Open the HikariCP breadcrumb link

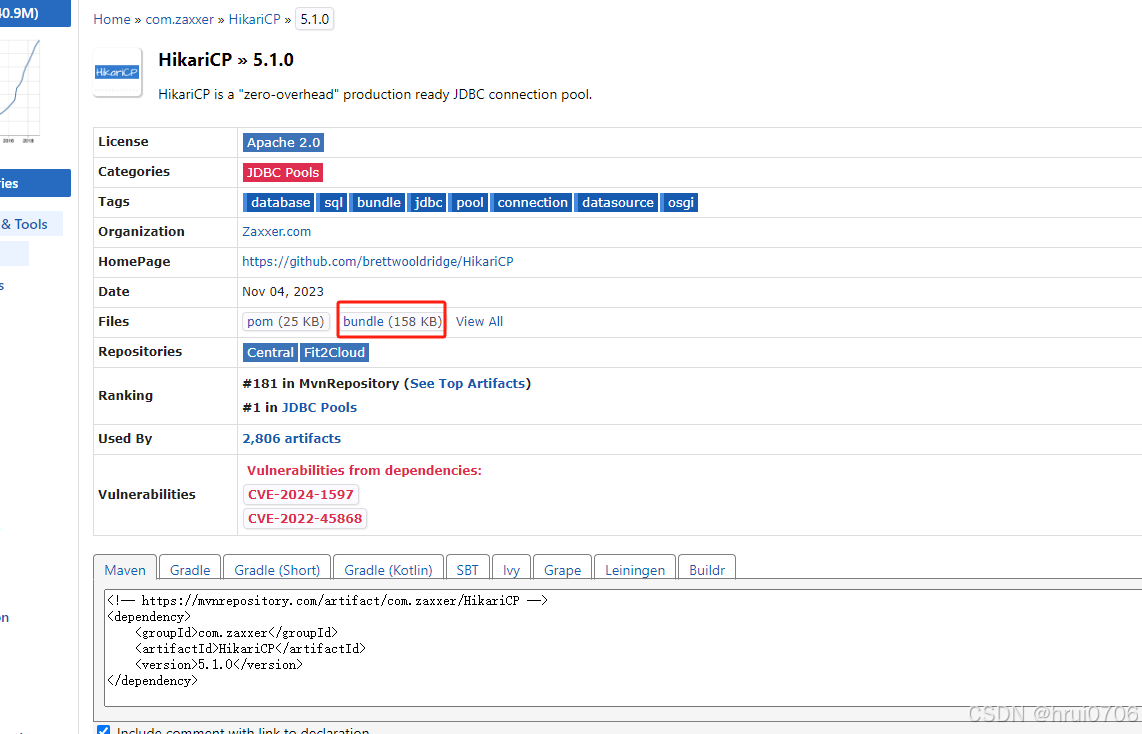pyautogui.click(x=254, y=20)
